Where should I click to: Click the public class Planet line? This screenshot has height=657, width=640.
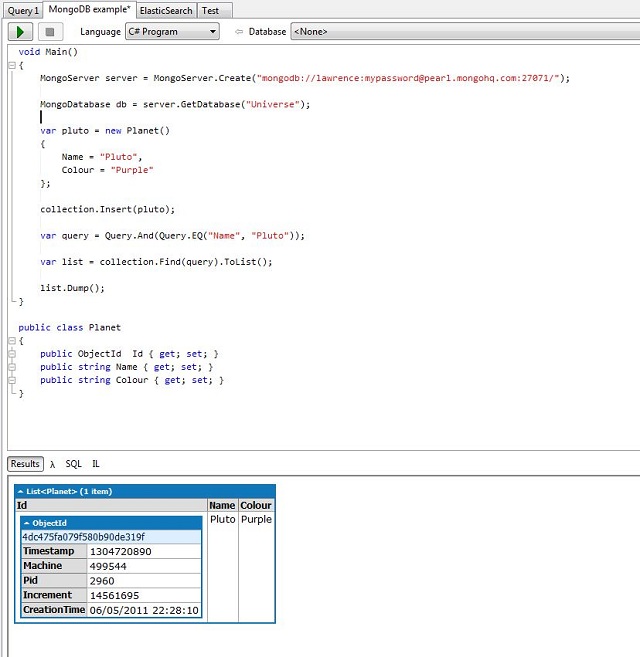click(x=69, y=328)
